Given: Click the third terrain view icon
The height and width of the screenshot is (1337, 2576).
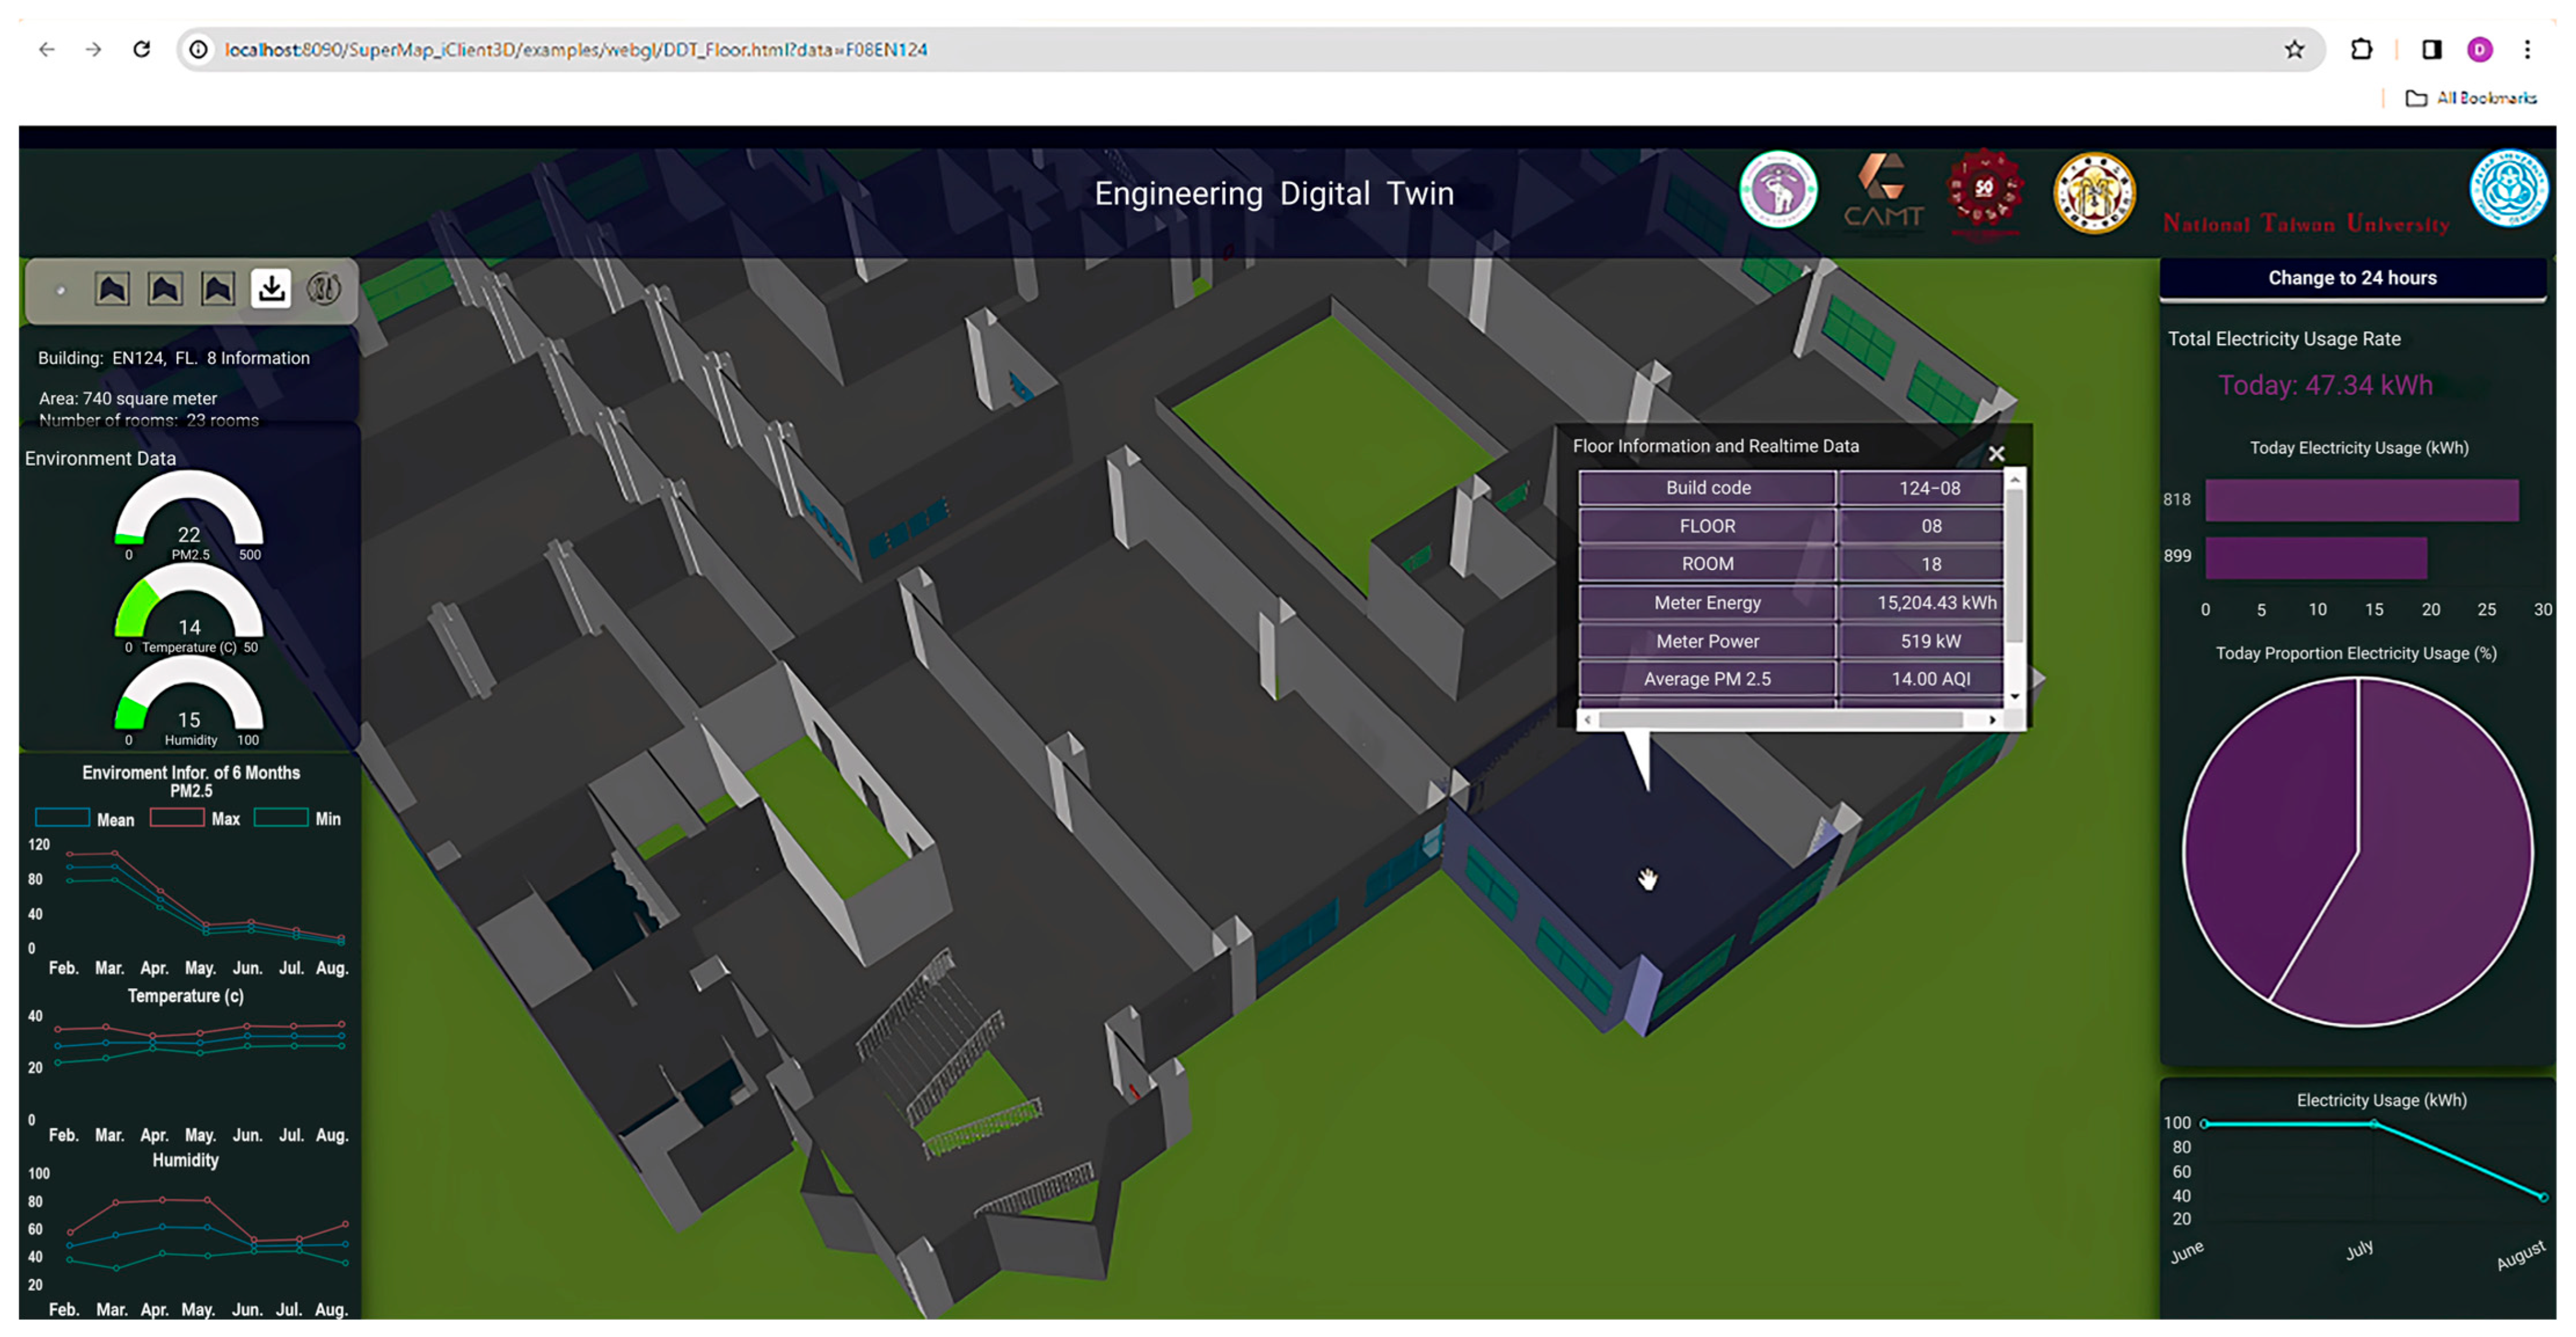Looking at the screenshot, I should click(x=218, y=289).
